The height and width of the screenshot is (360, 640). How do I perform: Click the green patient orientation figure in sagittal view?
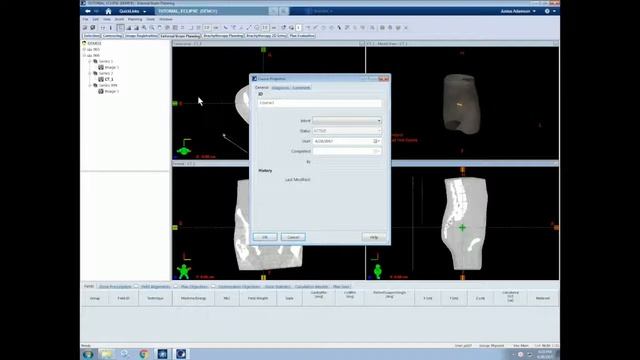pyautogui.click(x=378, y=271)
